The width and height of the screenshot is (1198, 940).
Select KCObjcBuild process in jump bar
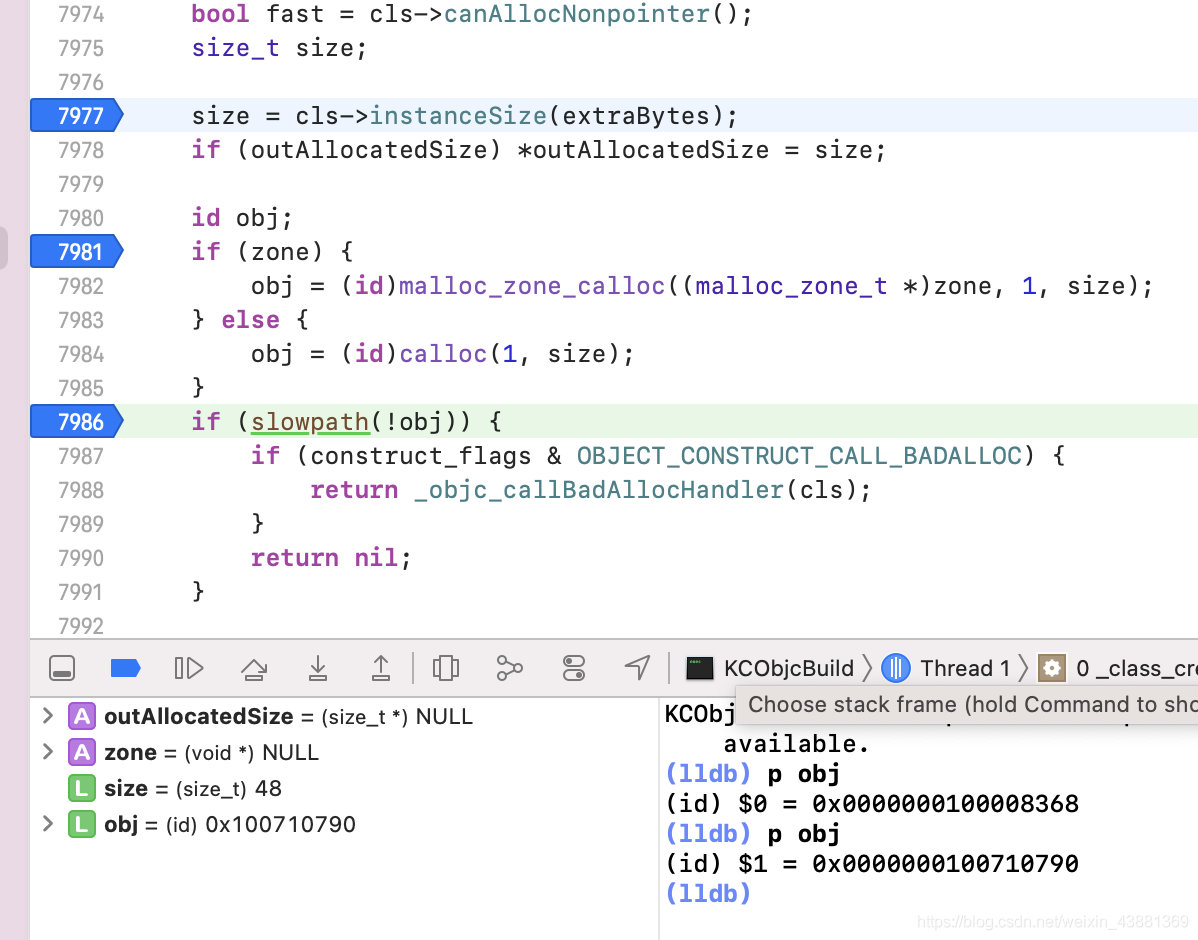(x=788, y=668)
